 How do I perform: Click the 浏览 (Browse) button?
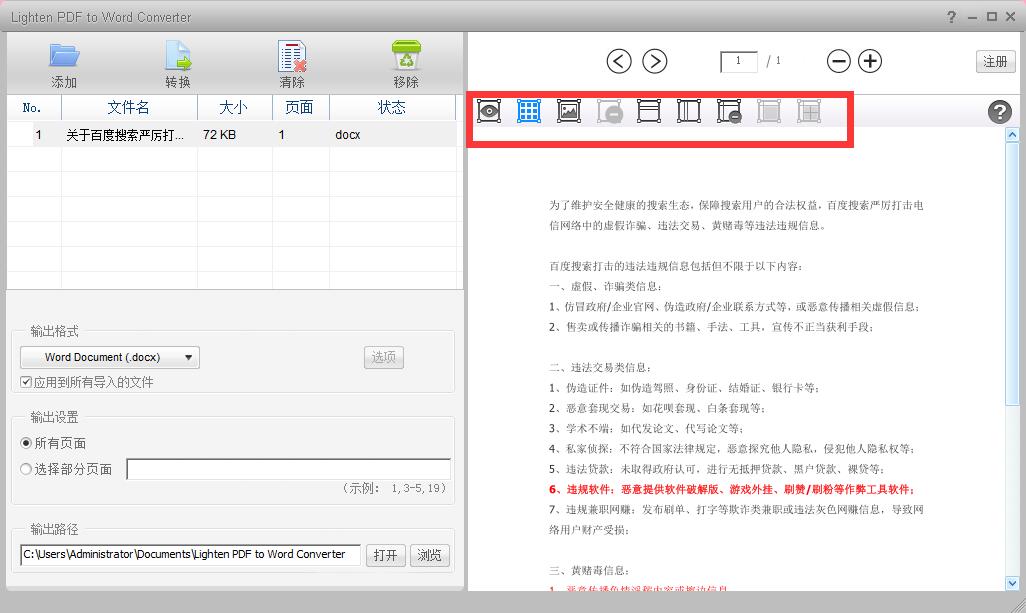click(429, 555)
